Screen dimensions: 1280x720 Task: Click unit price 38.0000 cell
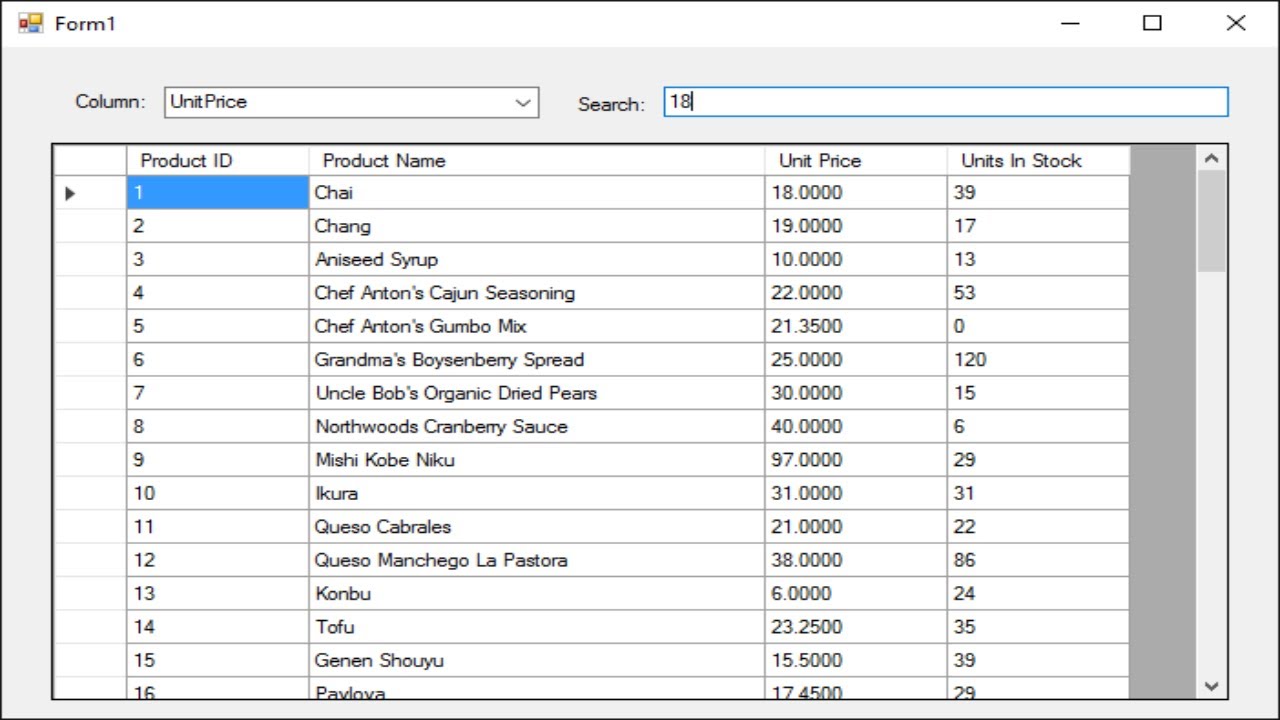pos(856,560)
